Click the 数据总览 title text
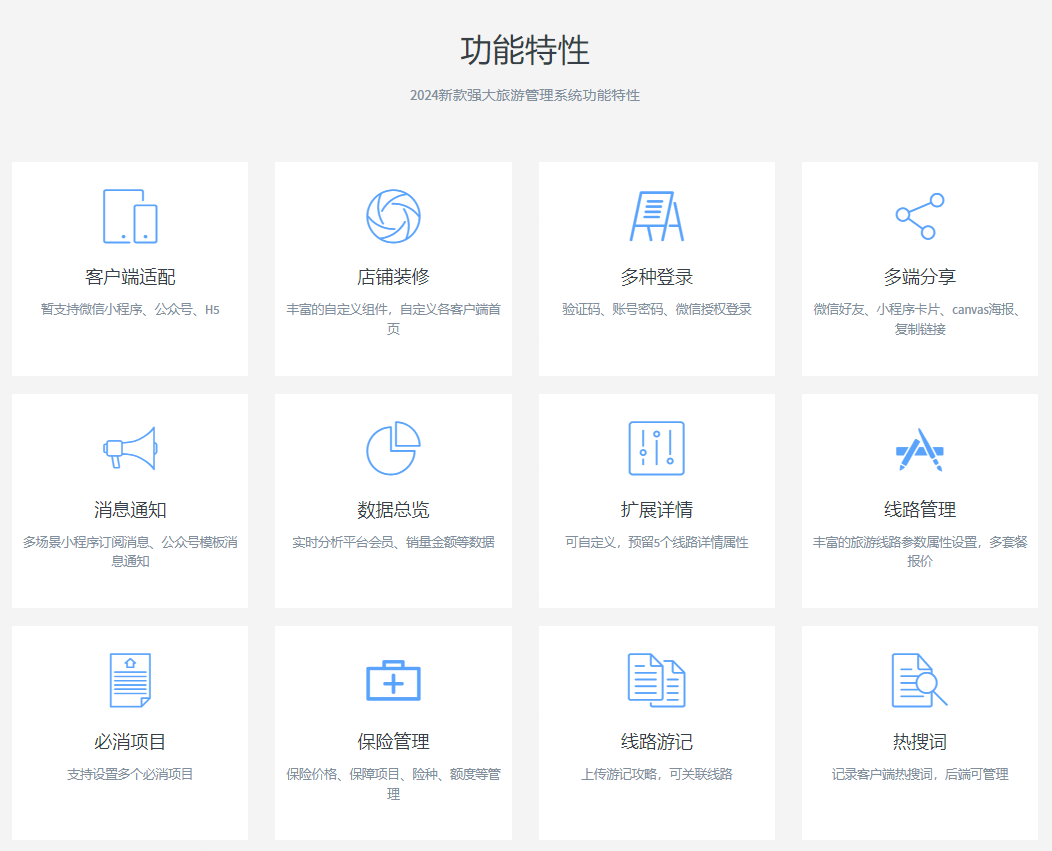 (393, 510)
